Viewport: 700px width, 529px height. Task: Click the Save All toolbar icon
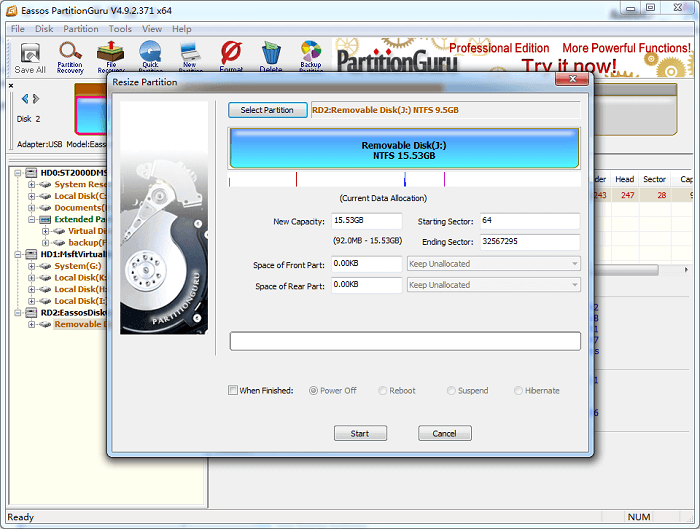pyautogui.click(x=30, y=58)
